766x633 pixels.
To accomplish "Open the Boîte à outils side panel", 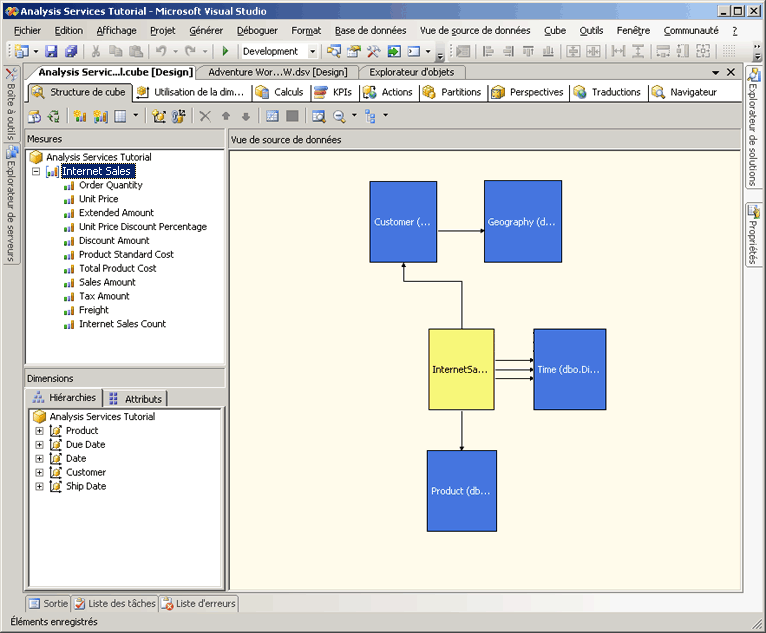I will click(x=11, y=105).
